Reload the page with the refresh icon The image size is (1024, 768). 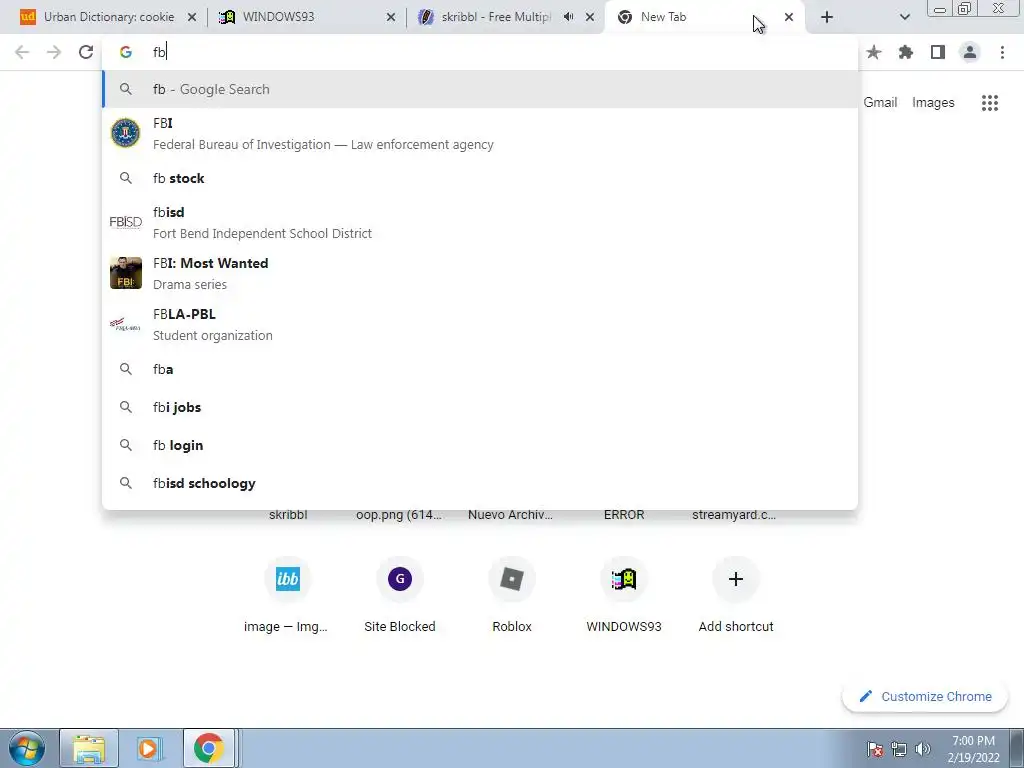pyautogui.click(x=86, y=52)
